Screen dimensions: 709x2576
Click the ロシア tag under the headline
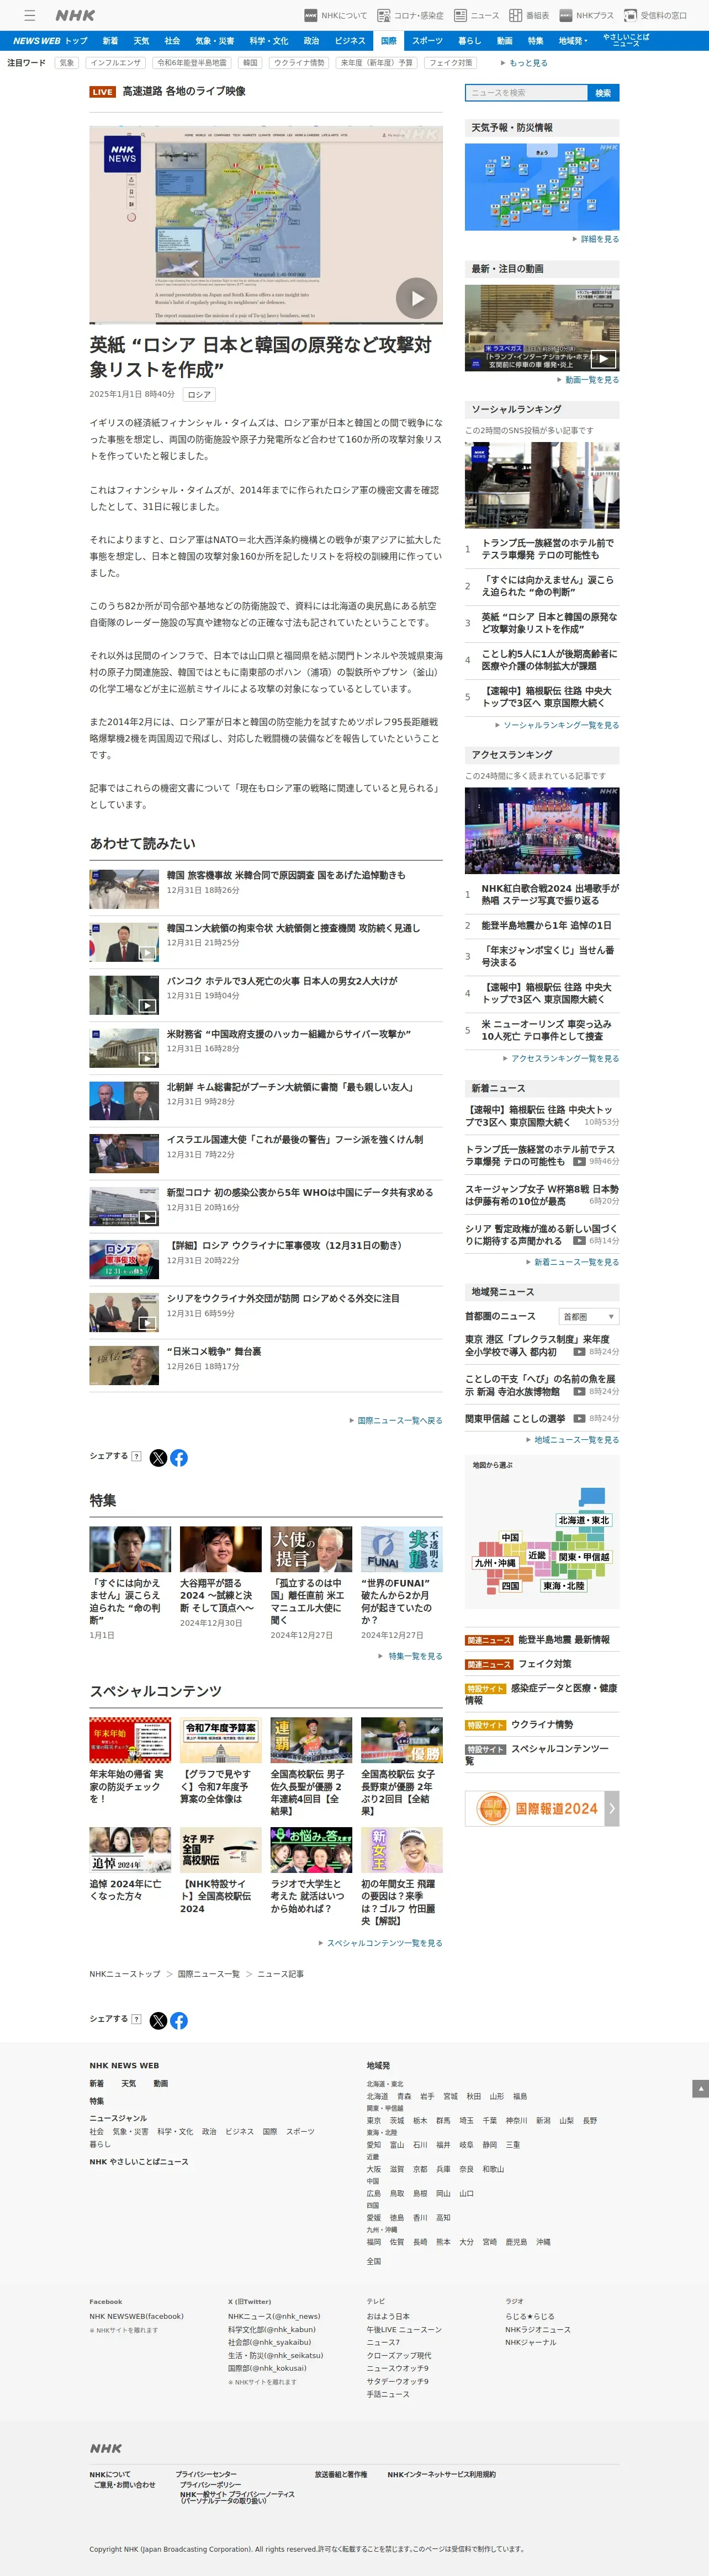tap(199, 395)
